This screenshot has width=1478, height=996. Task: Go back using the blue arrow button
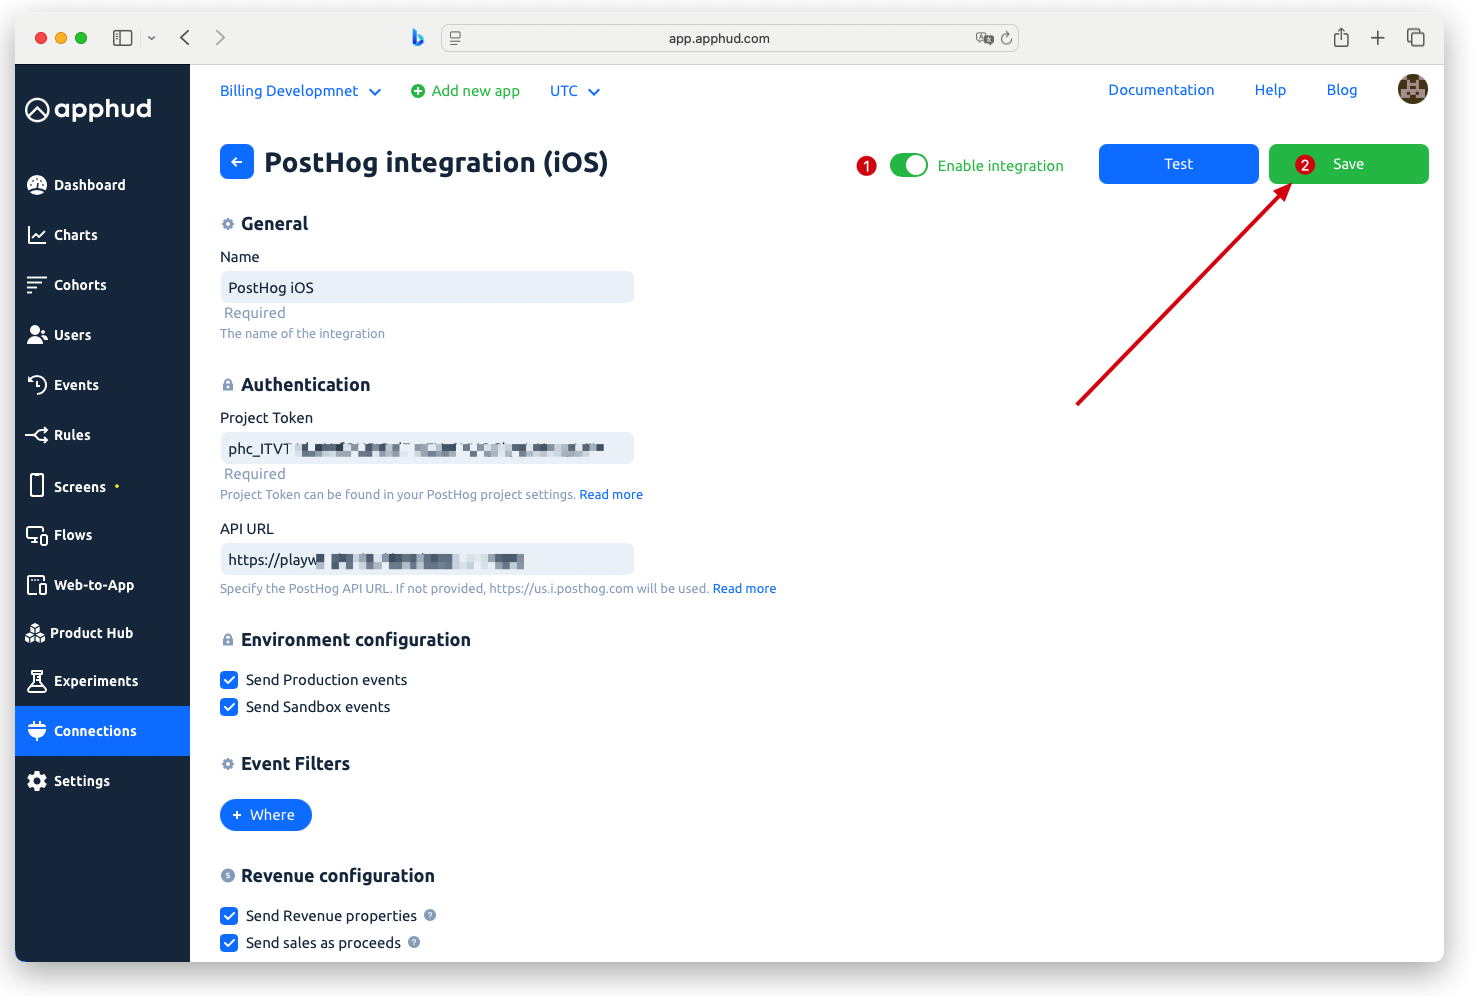click(x=237, y=162)
